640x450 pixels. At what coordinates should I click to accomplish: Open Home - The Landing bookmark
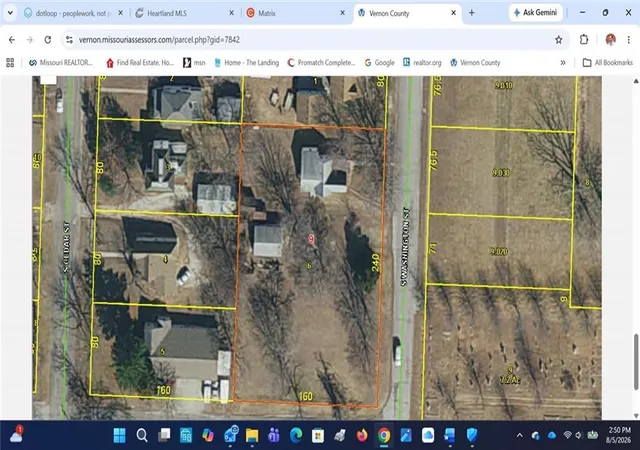[x=247, y=62]
